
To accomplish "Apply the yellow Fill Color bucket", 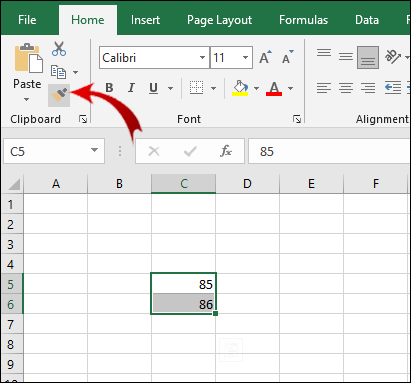I will pyautogui.click(x=240, y=88).
